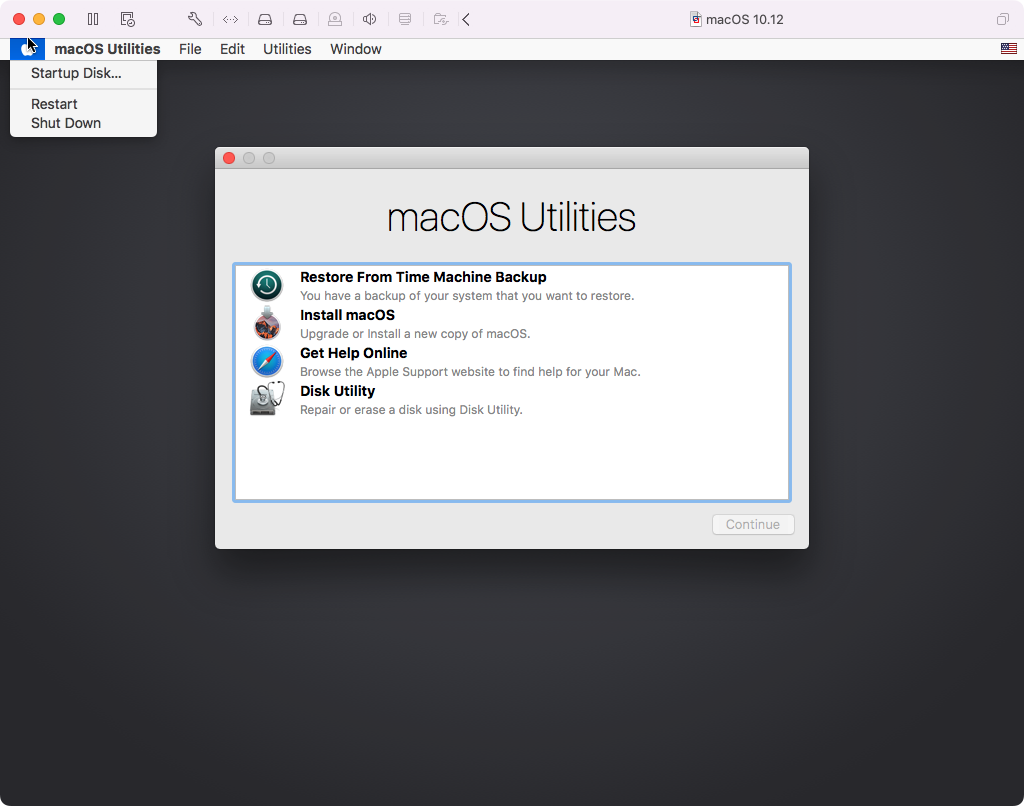Open the Window menu

356,49
